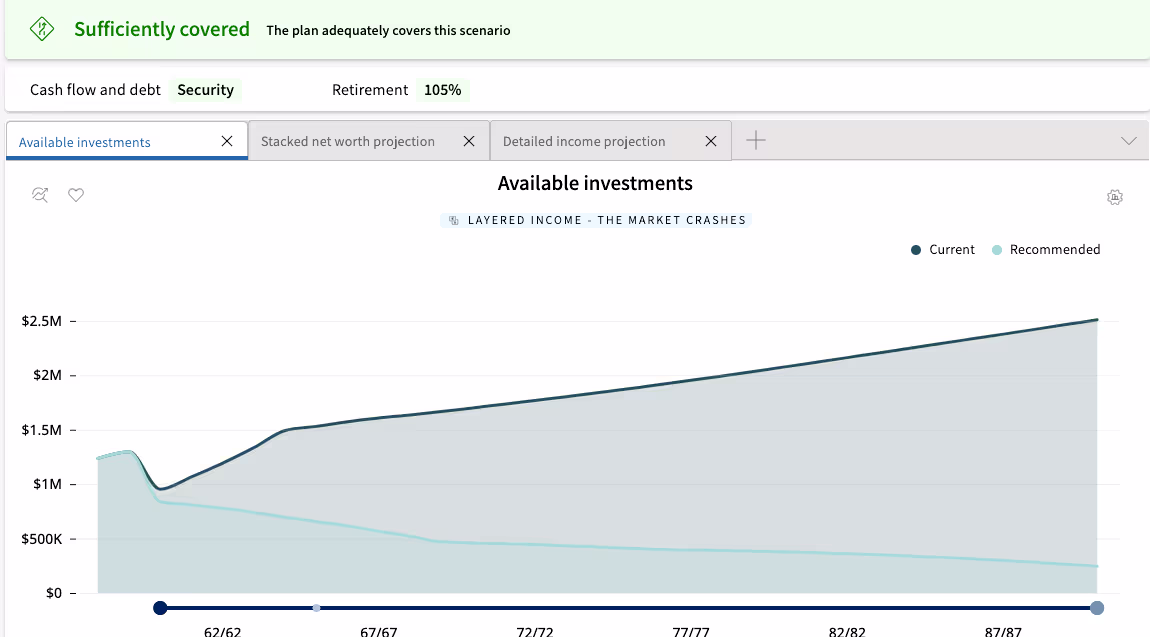Add a new chart tab with plus
Screen dimensions: 1150x637
click(755, 140)
